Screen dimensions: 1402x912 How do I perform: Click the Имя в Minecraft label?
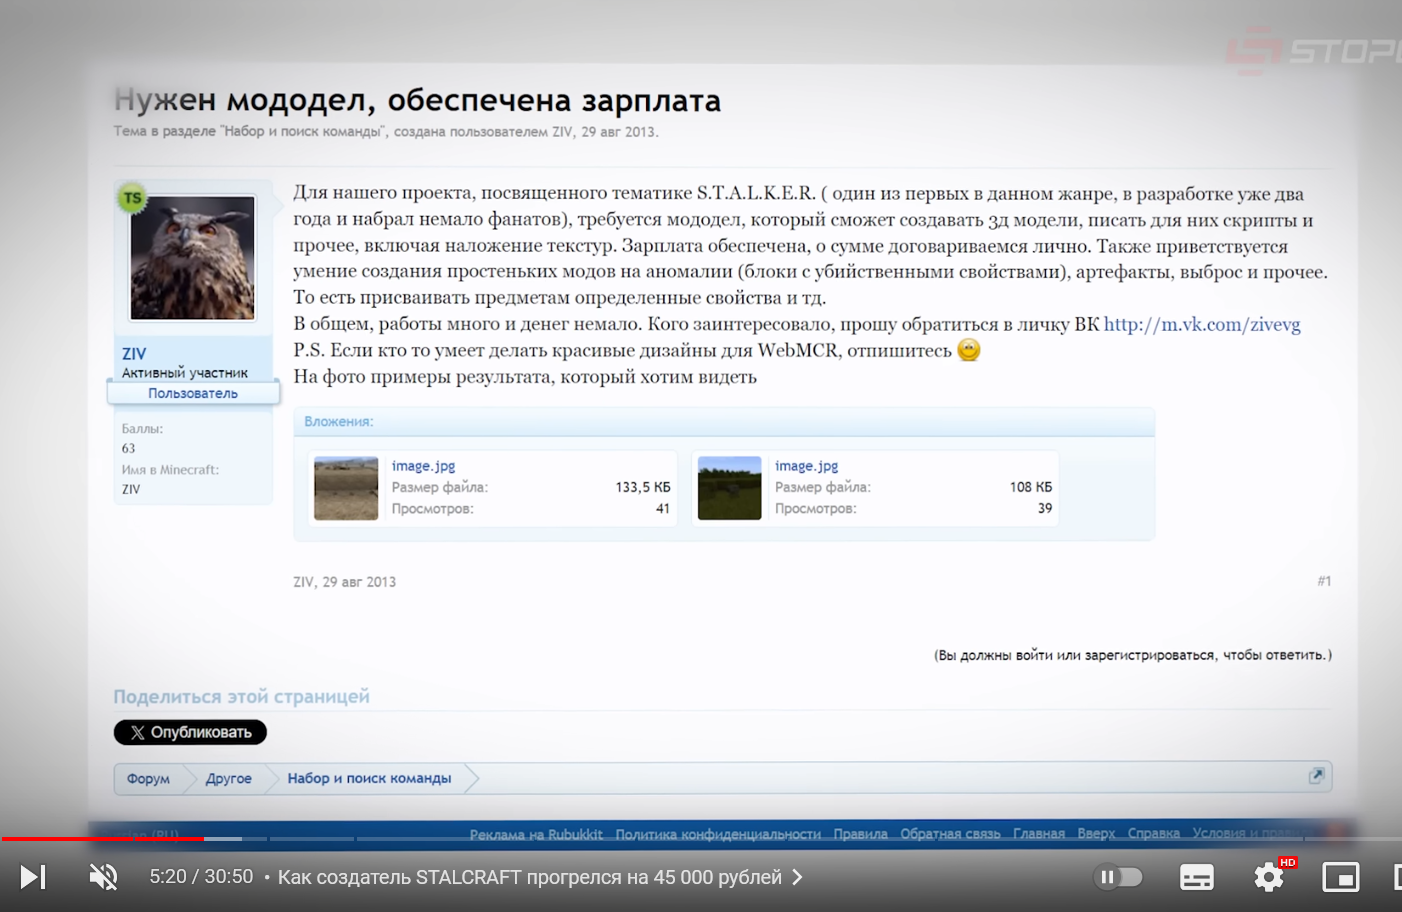click(x=170, y=469)
